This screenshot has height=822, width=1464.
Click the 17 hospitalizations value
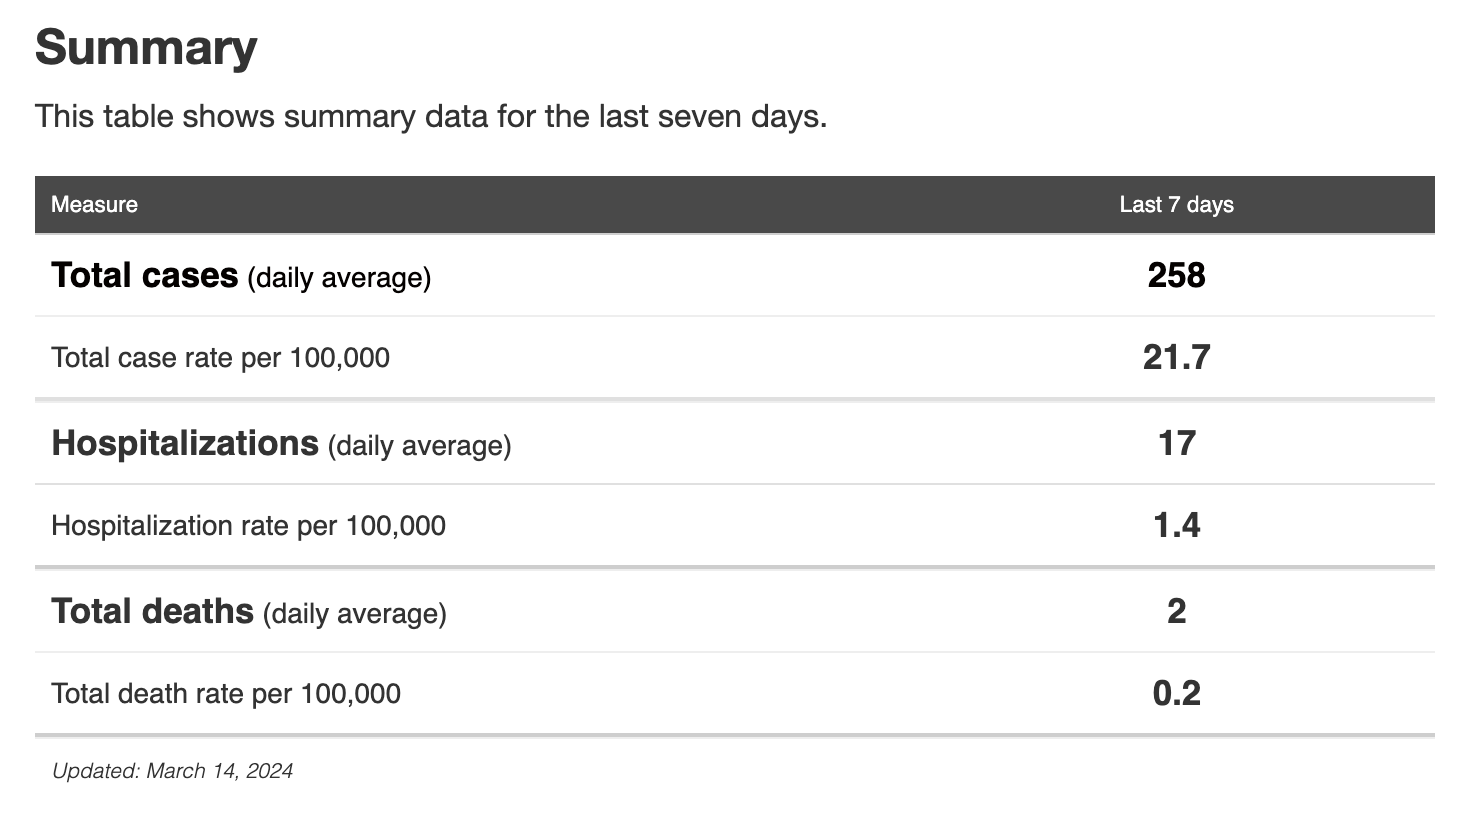coord(1176,444)
